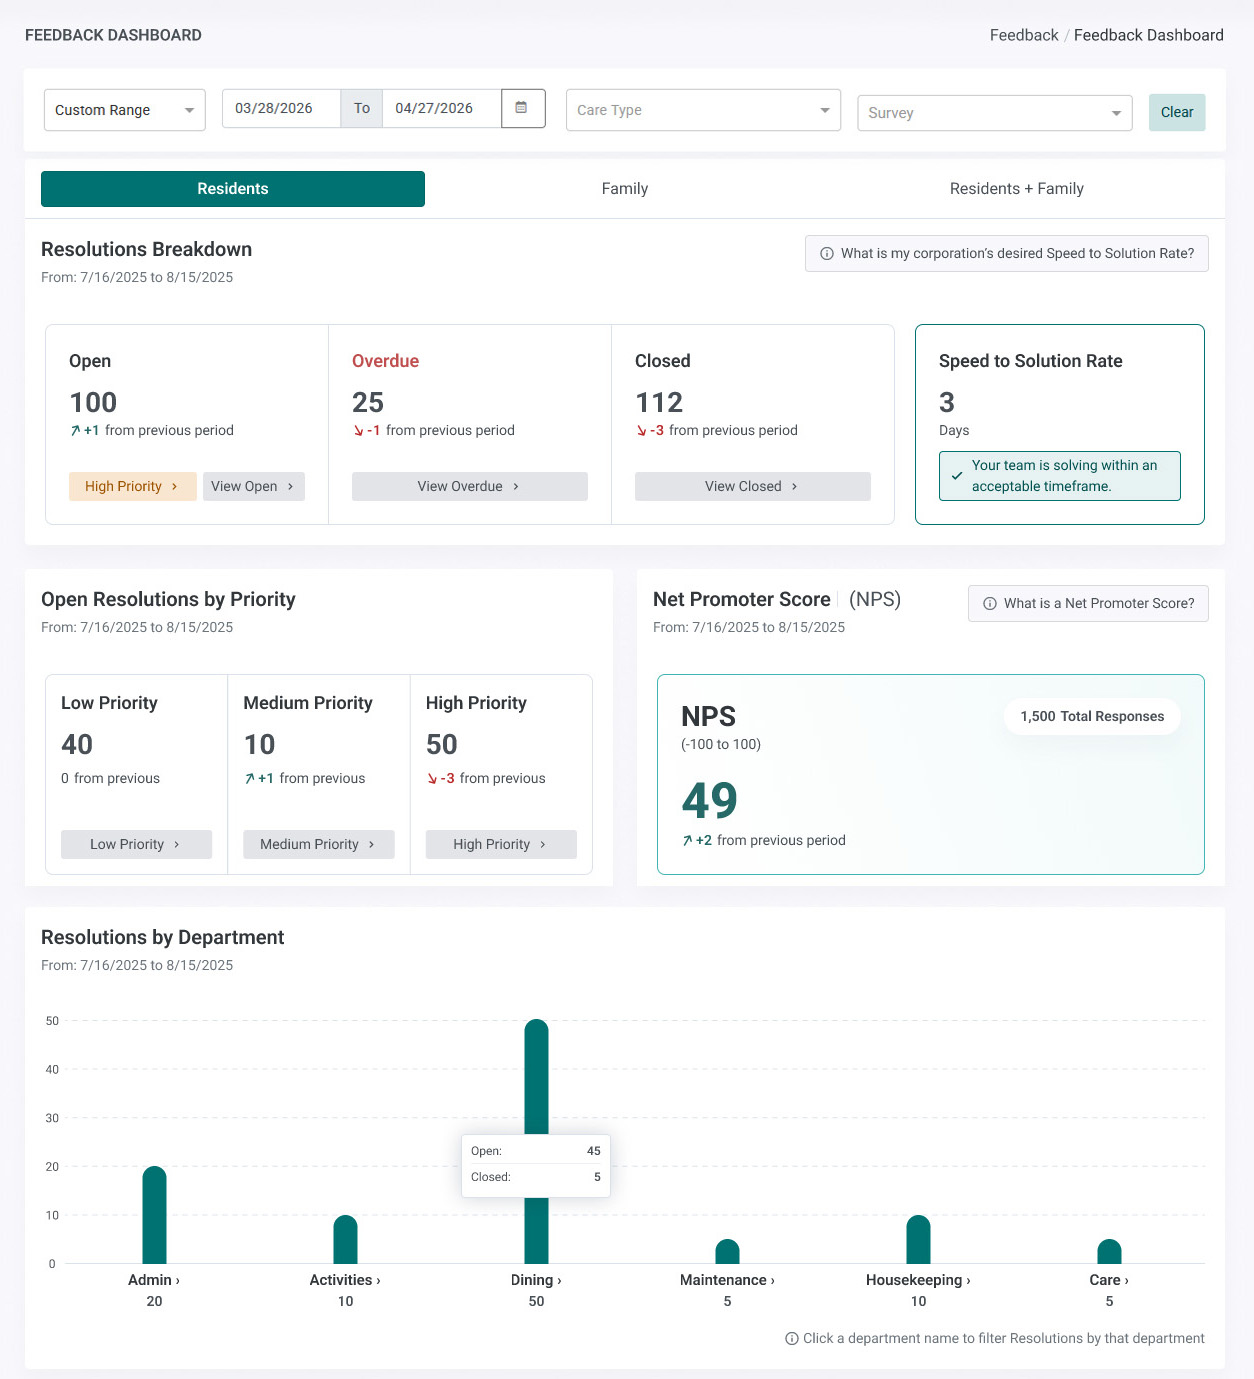Click the start date field 03/28/2026

[281, 108]
